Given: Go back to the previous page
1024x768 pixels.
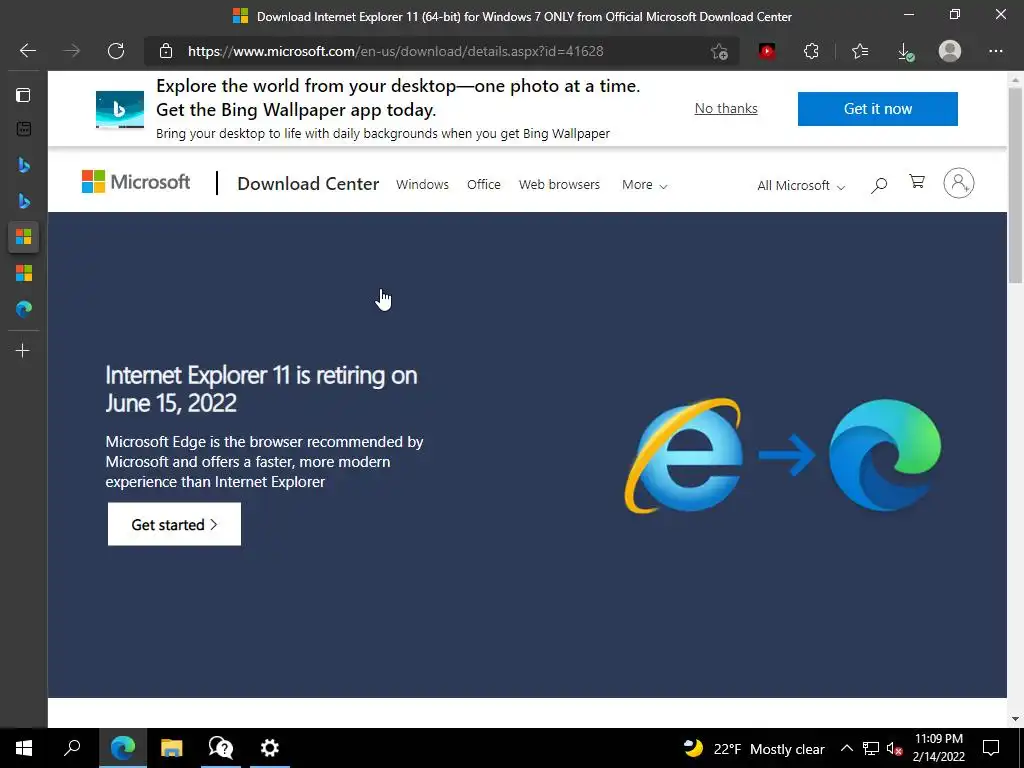Looking at the screenshot, I should pyautogui.click(x=27, y=51).
